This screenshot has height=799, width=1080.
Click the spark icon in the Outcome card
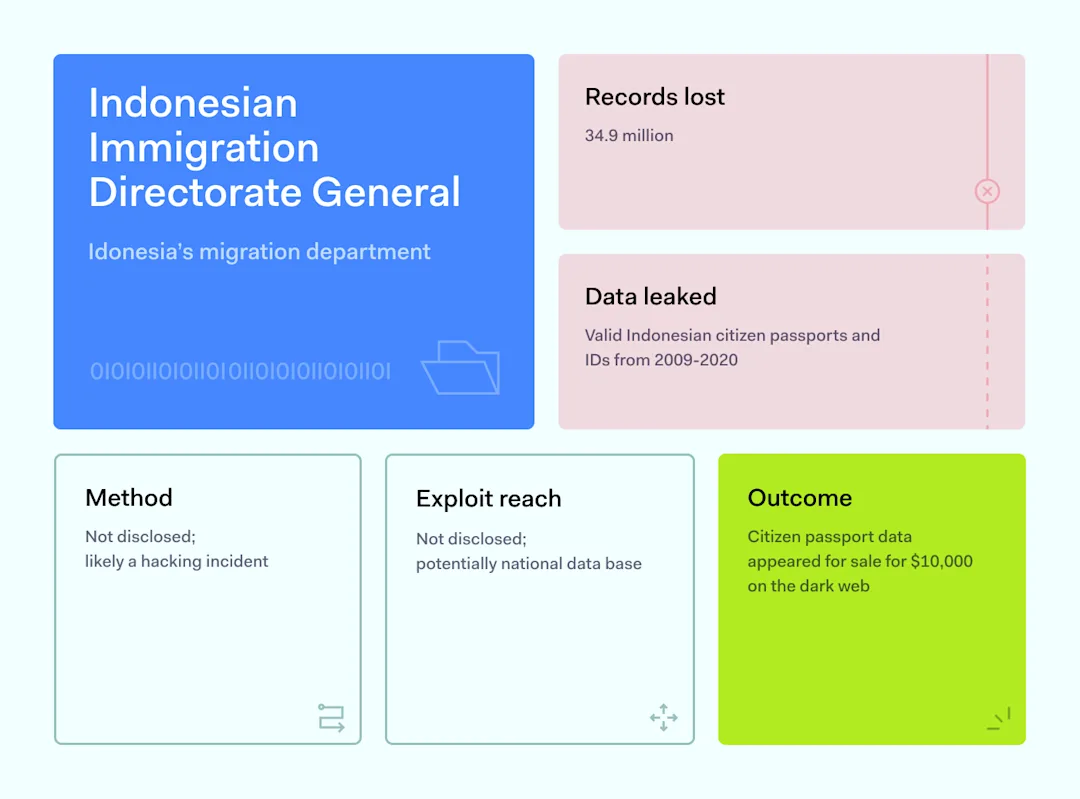[999, 718]
